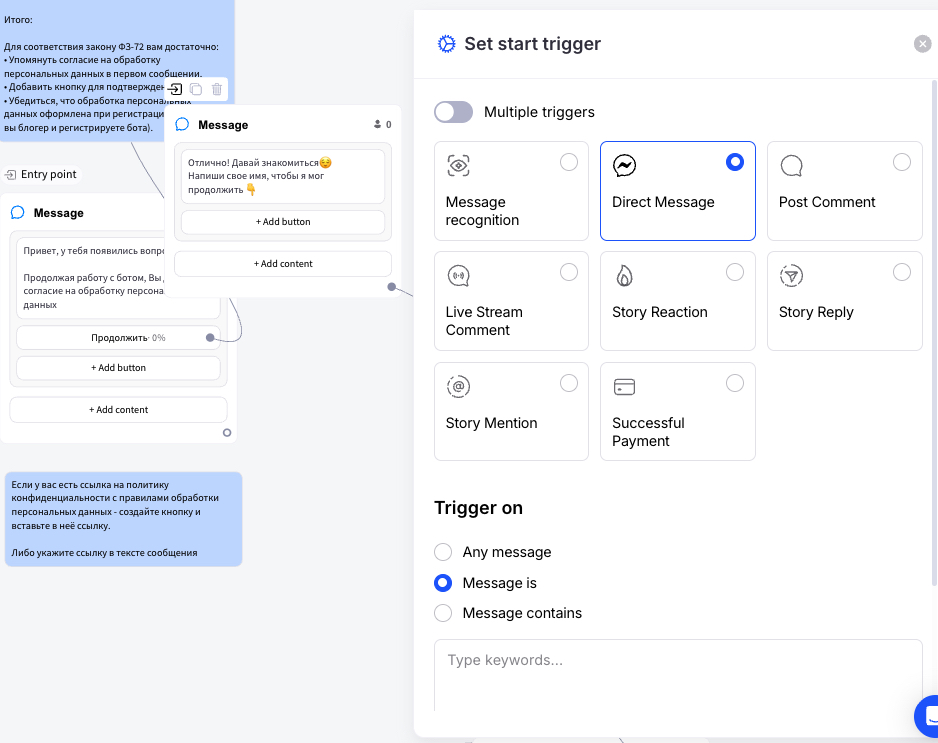Close the Set start trigger panel
The height and width of the screenshot is (743, 938).
922,44
